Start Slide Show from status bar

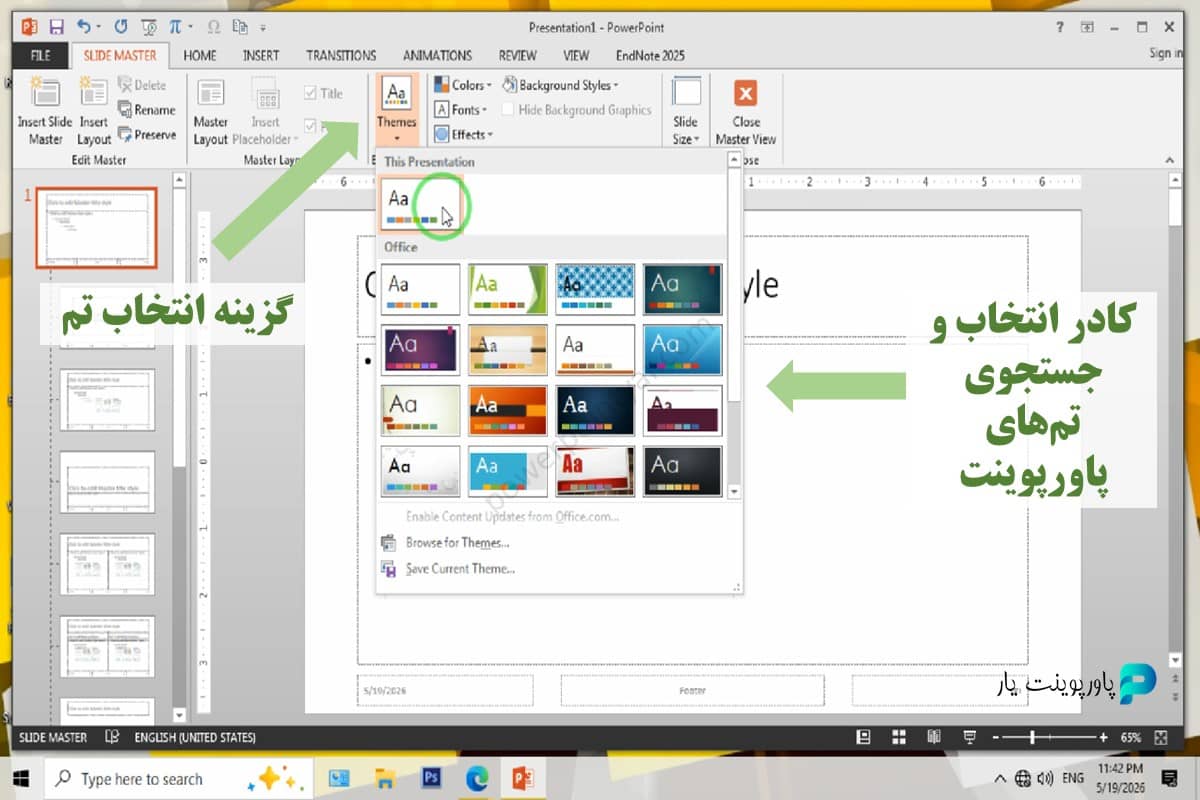(969, 737)
